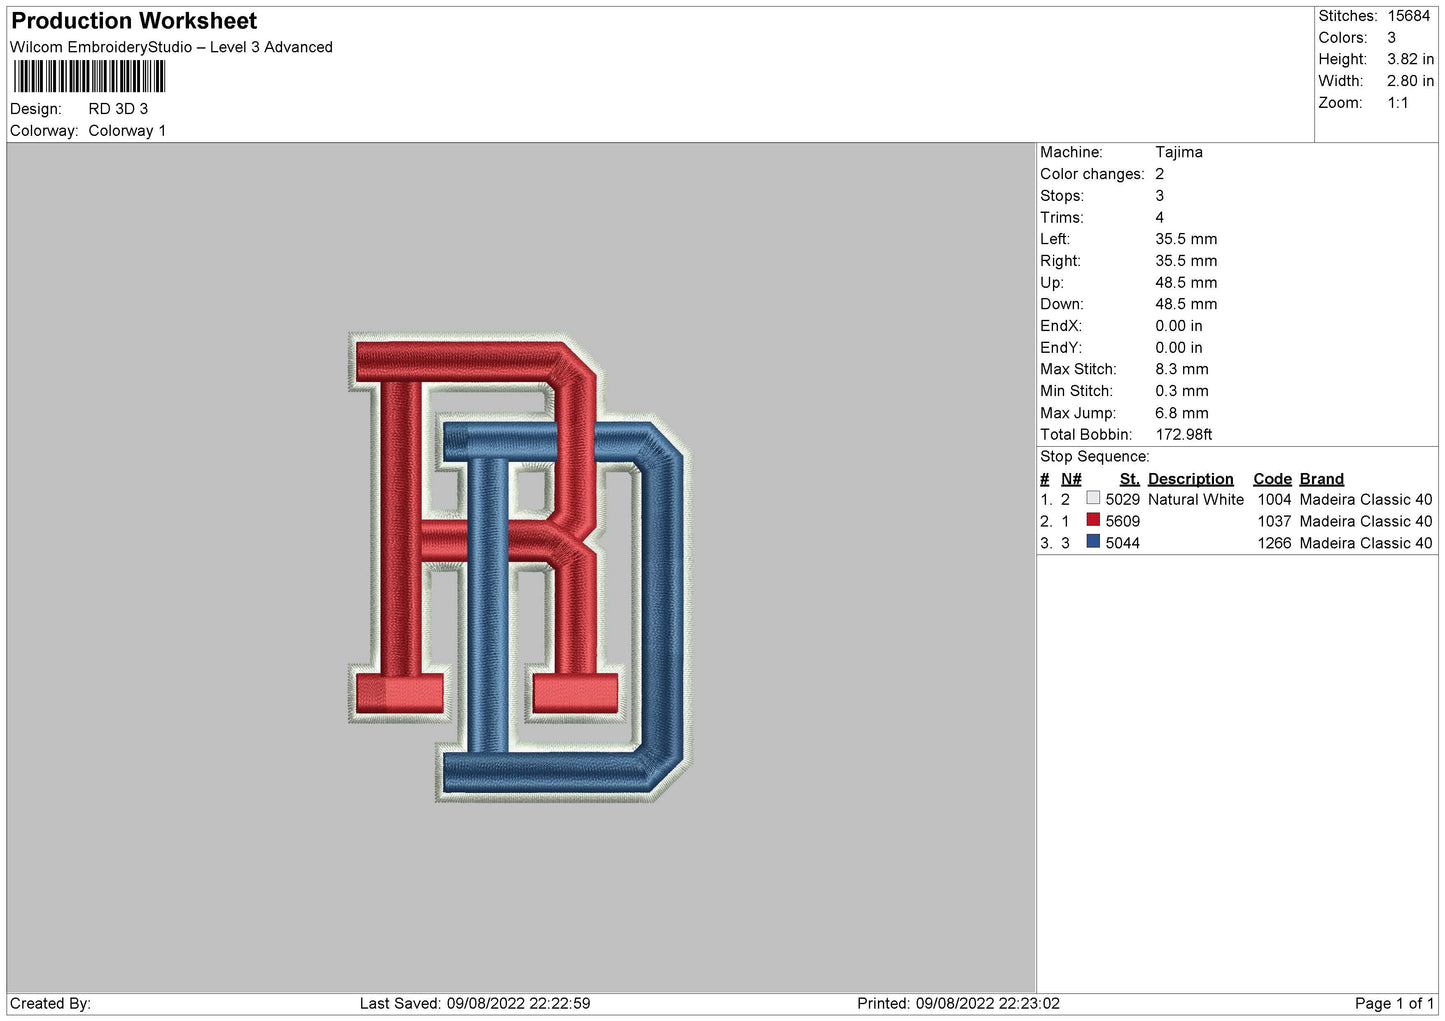Click the machine value 'Tajima'
This screenshot has width=1445, height=1021.
pos(1179,152)
